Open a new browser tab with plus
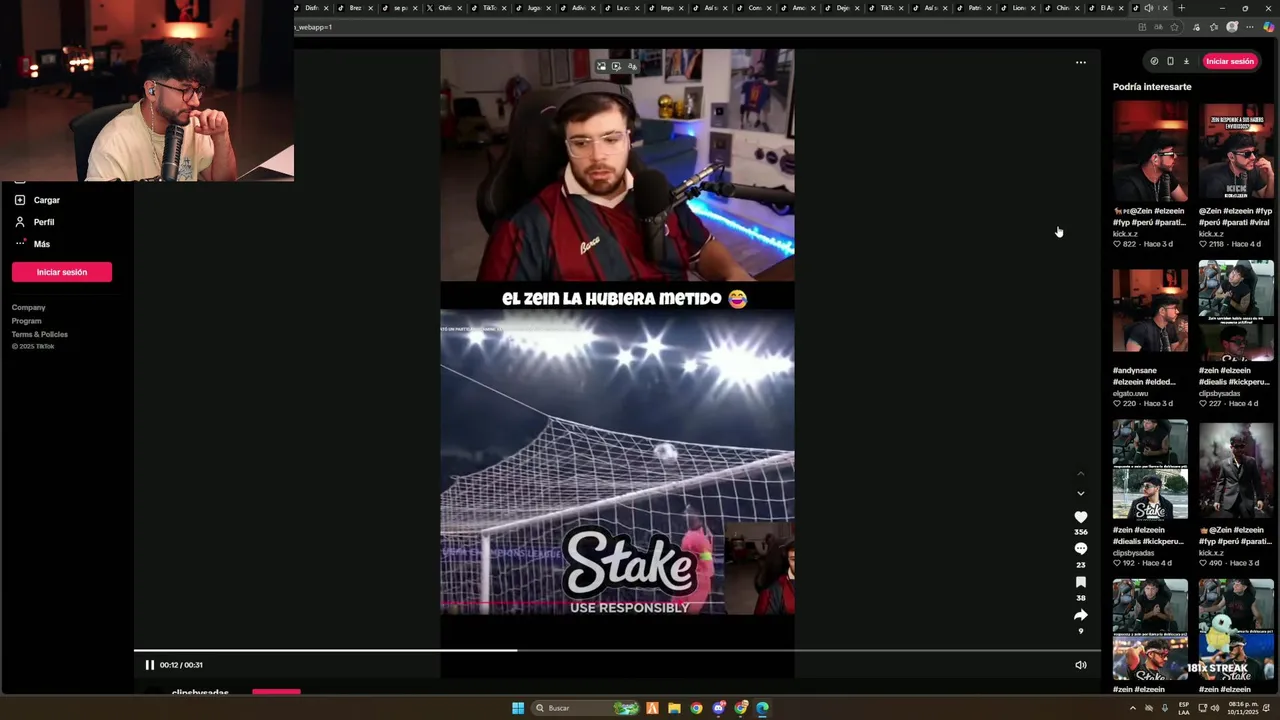The height and width of the screenshot is (720, 1280). (1181, 8)
